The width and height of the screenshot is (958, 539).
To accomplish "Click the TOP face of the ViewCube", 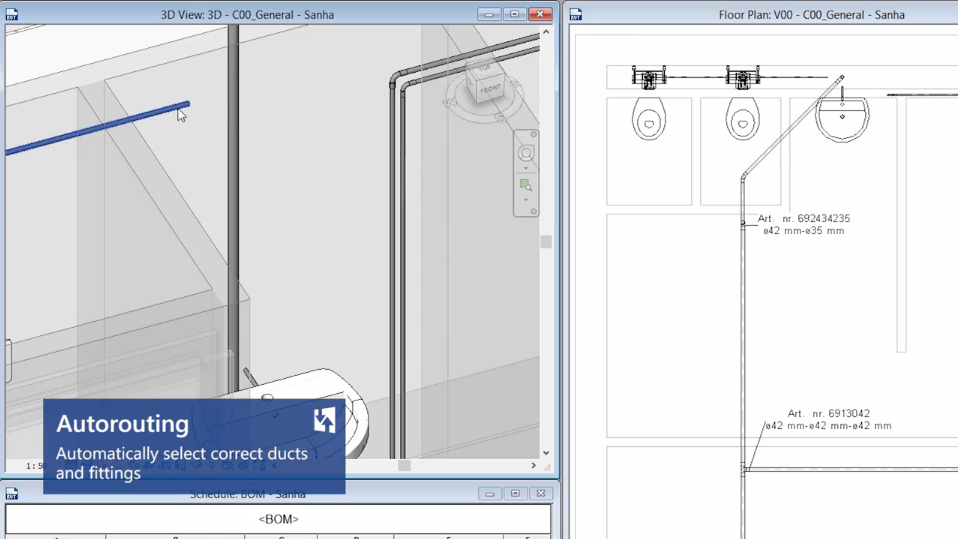I will coord(485,70).
